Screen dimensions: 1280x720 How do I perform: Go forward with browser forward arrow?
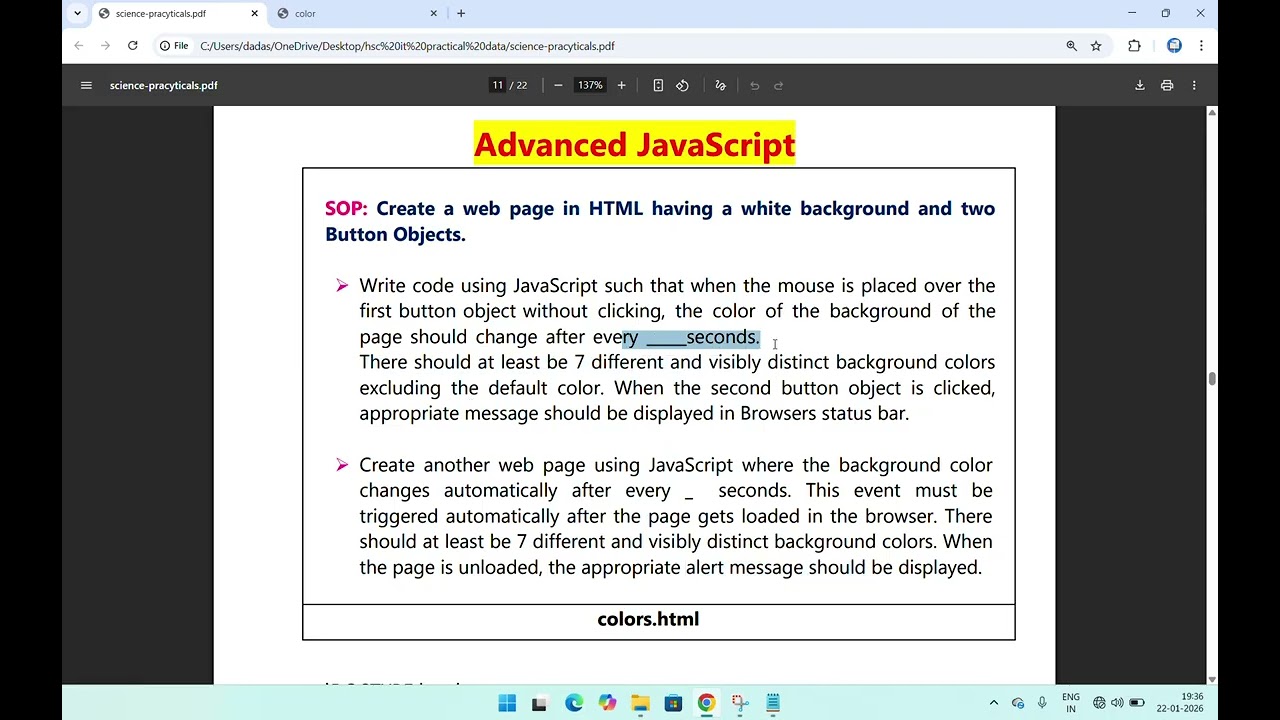click(x=105, y=45)
